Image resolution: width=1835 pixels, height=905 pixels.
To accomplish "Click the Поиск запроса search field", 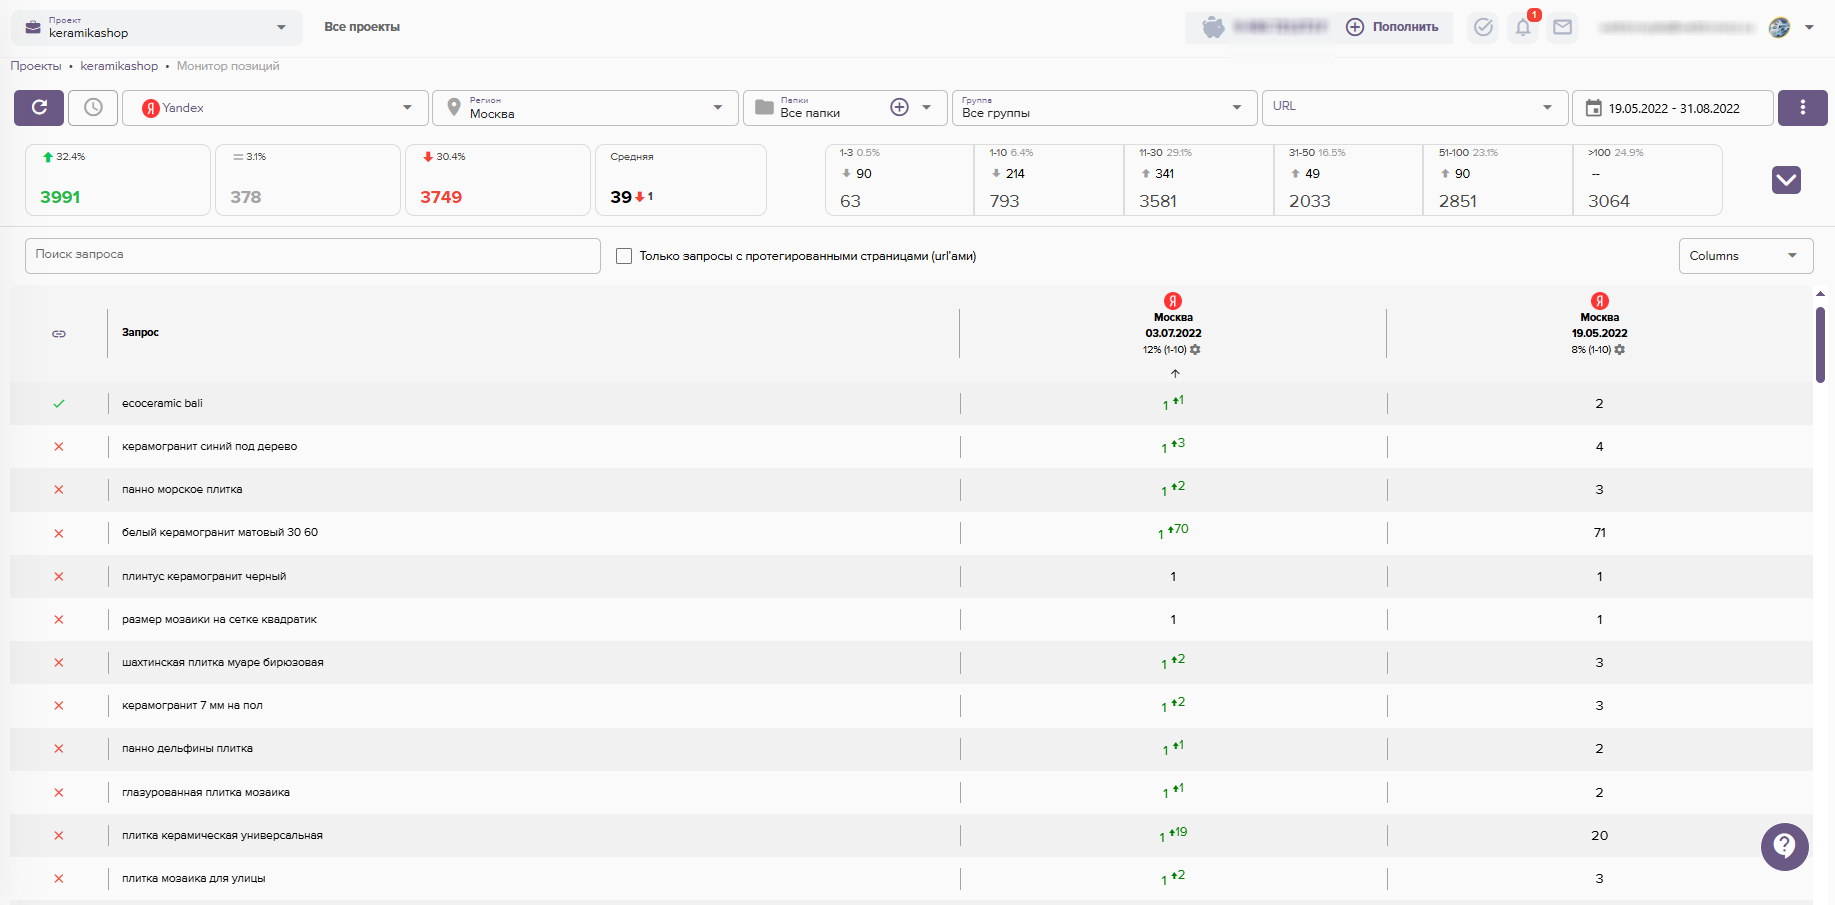I will 312,255.
